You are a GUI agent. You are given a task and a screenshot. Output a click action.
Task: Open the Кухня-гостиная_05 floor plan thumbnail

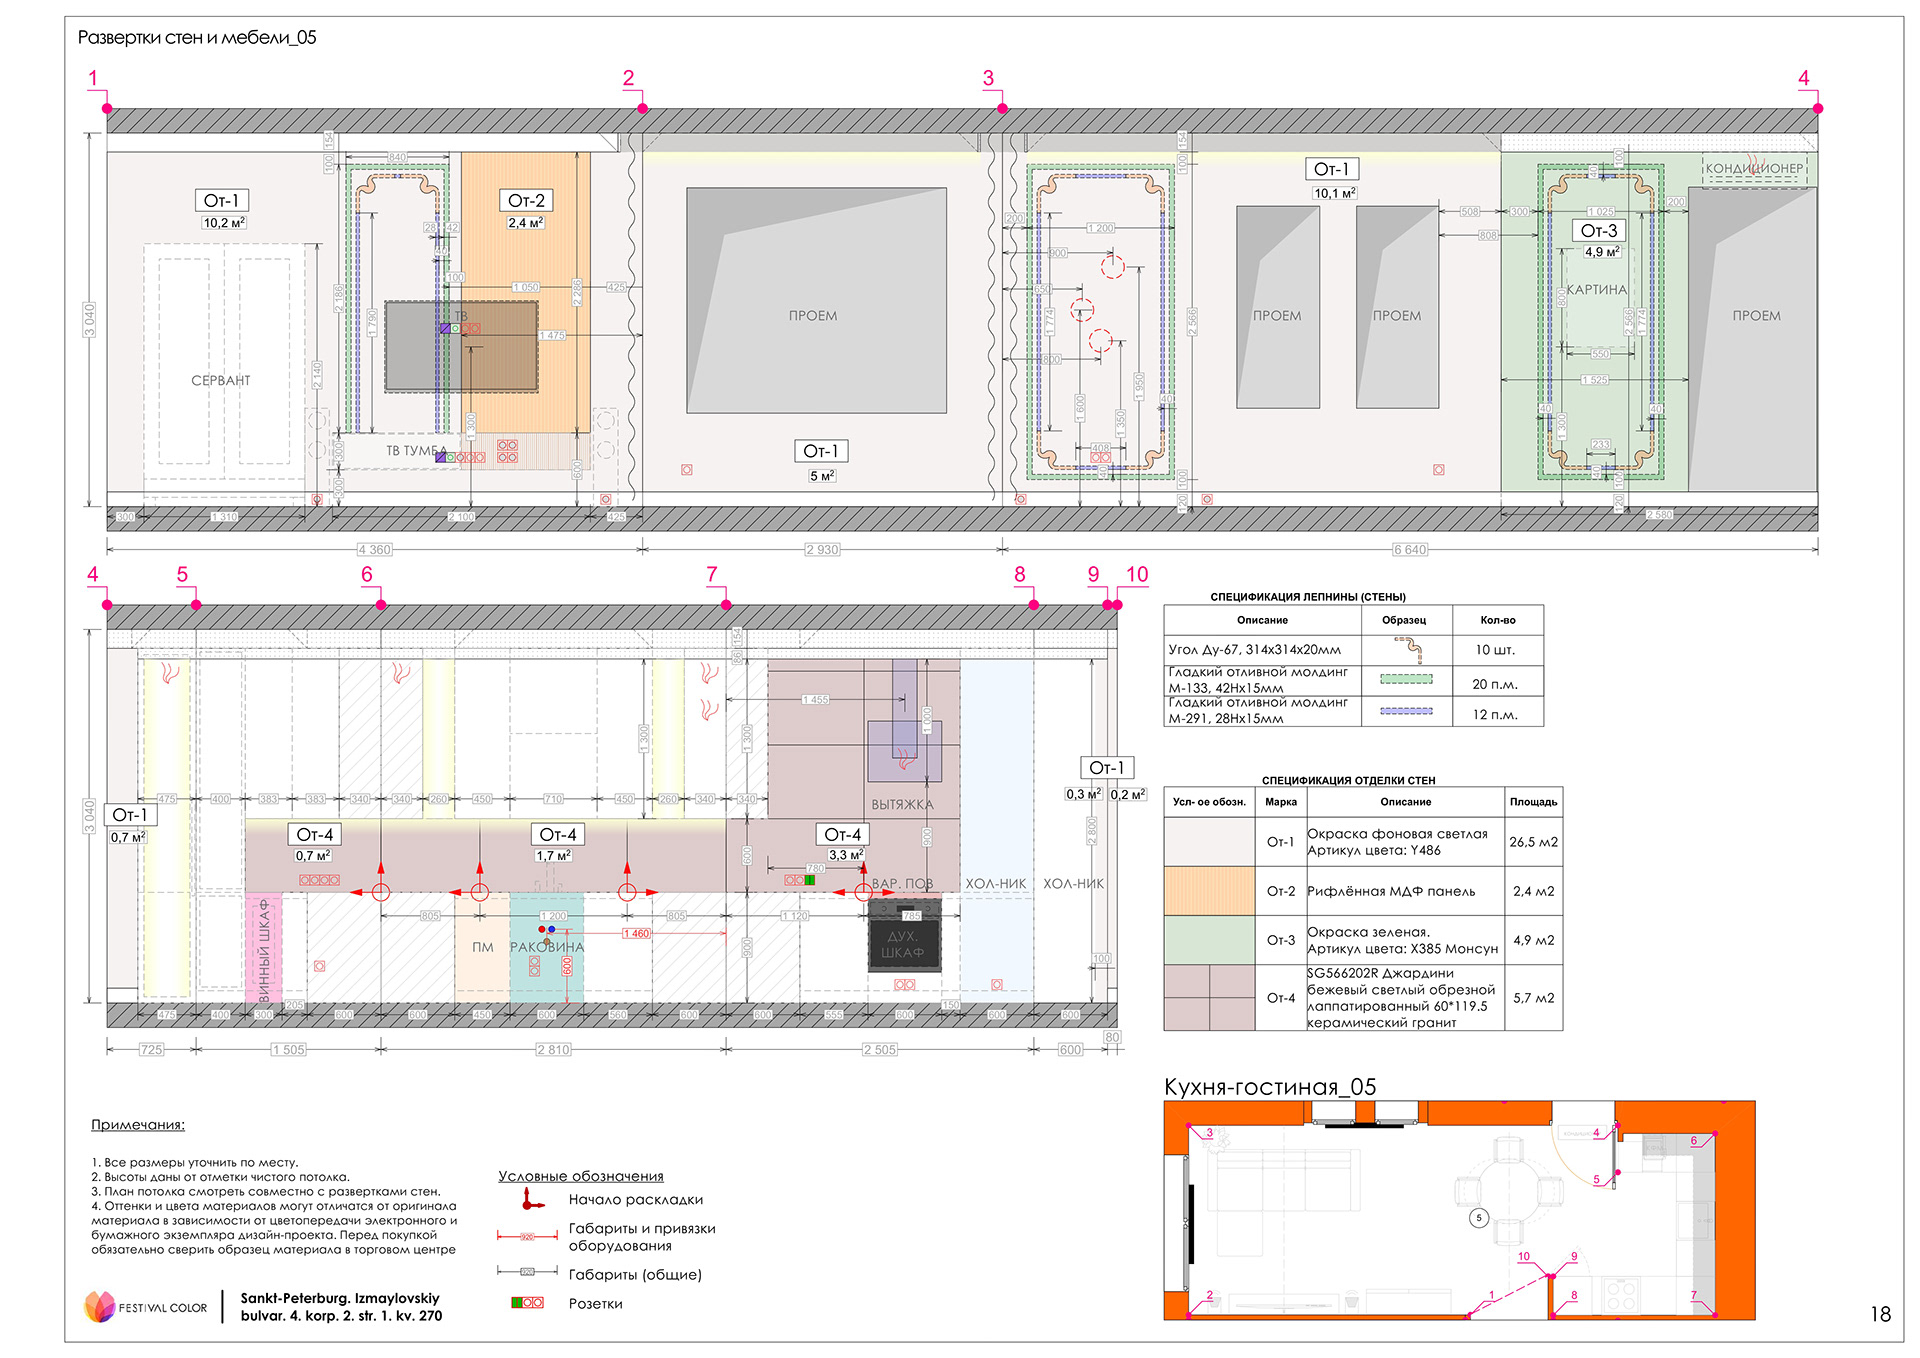click(x=1459, y=1210)
